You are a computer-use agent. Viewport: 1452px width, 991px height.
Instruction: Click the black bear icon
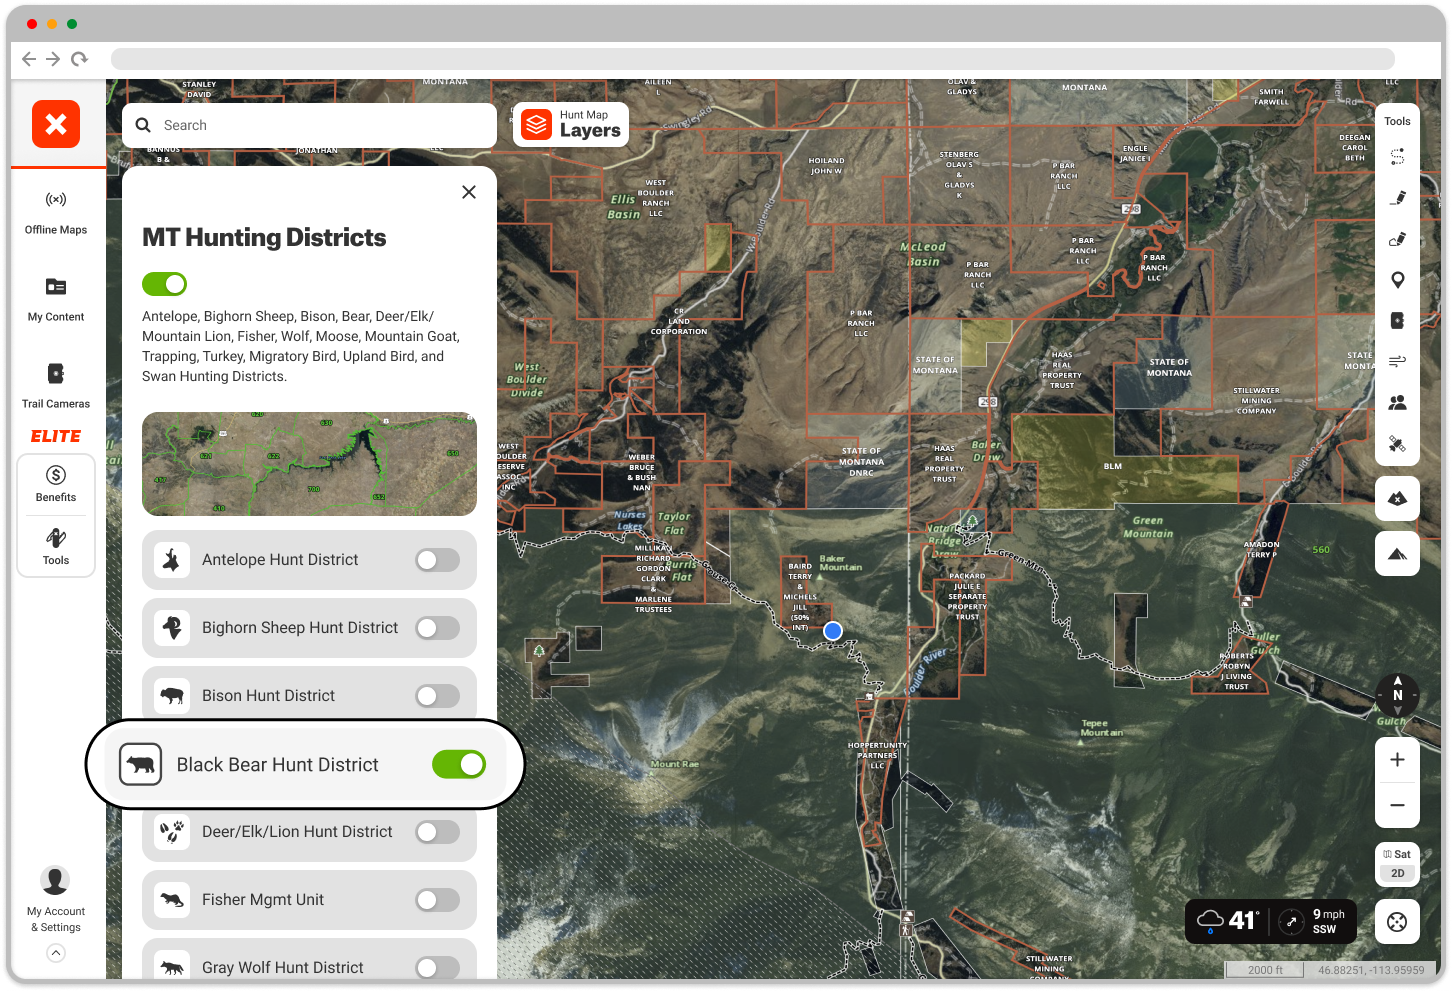point(141,765)
